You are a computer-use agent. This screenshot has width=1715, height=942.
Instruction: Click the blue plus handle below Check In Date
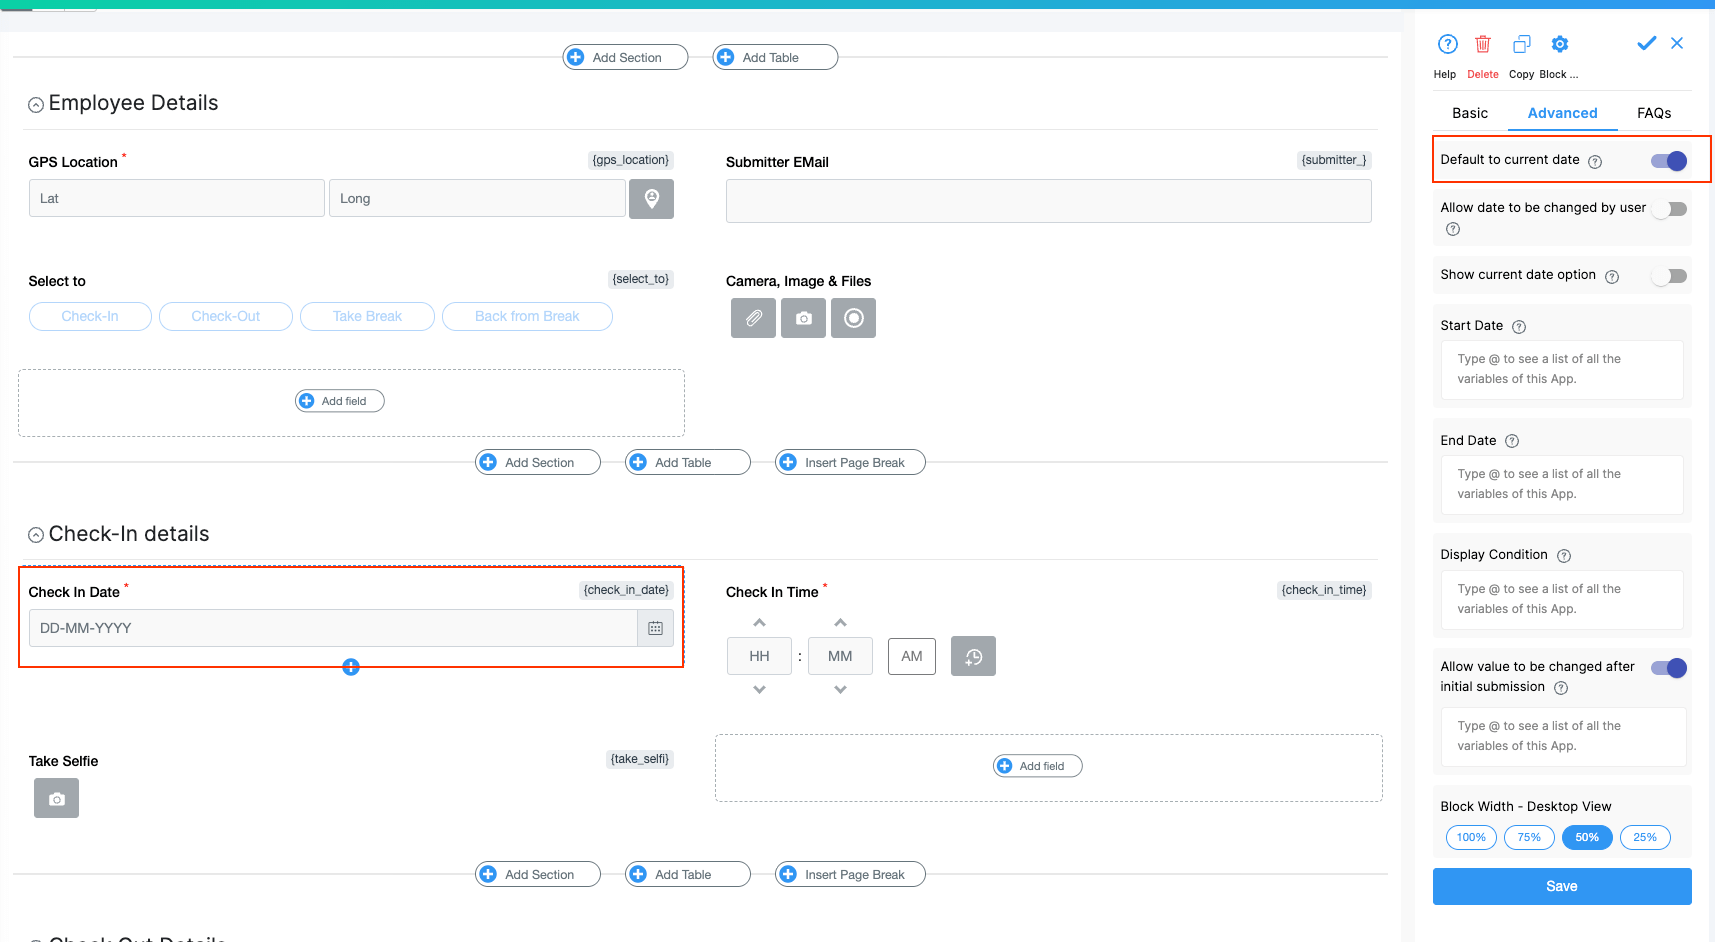tap(351, 667)
